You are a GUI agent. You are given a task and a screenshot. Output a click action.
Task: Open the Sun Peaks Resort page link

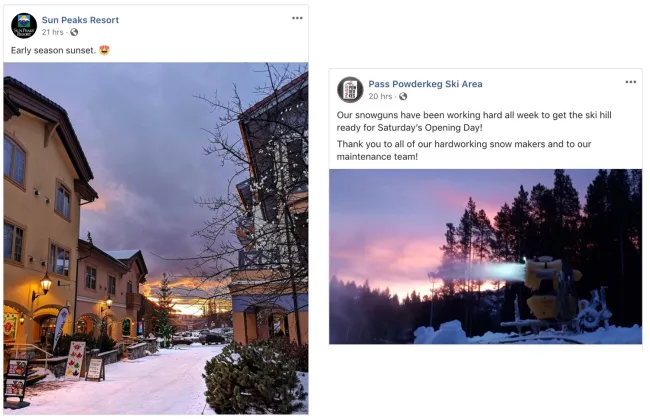(80, 20)
